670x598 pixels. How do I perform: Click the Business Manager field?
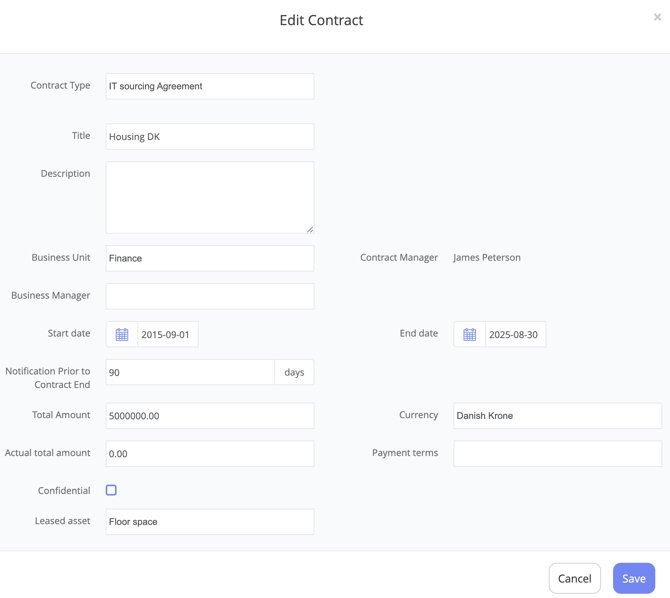[x=210, y=296]
